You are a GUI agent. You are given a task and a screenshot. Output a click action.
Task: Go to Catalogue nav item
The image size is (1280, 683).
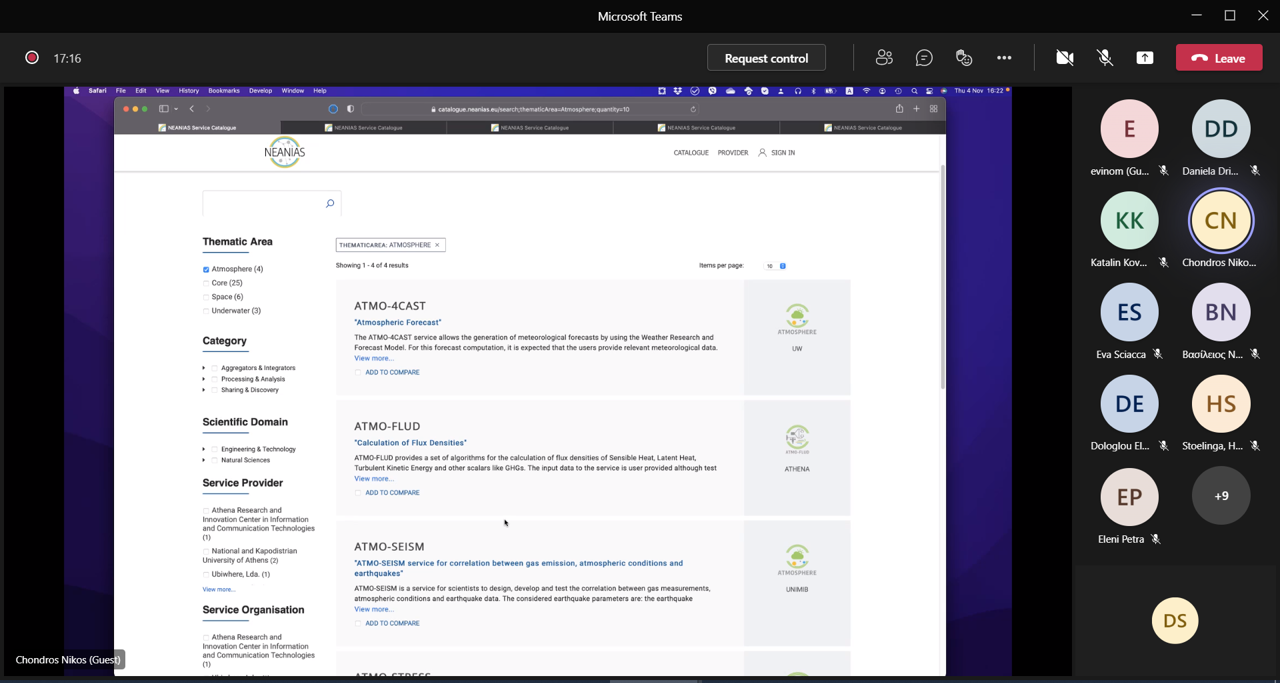click(691, 153)
